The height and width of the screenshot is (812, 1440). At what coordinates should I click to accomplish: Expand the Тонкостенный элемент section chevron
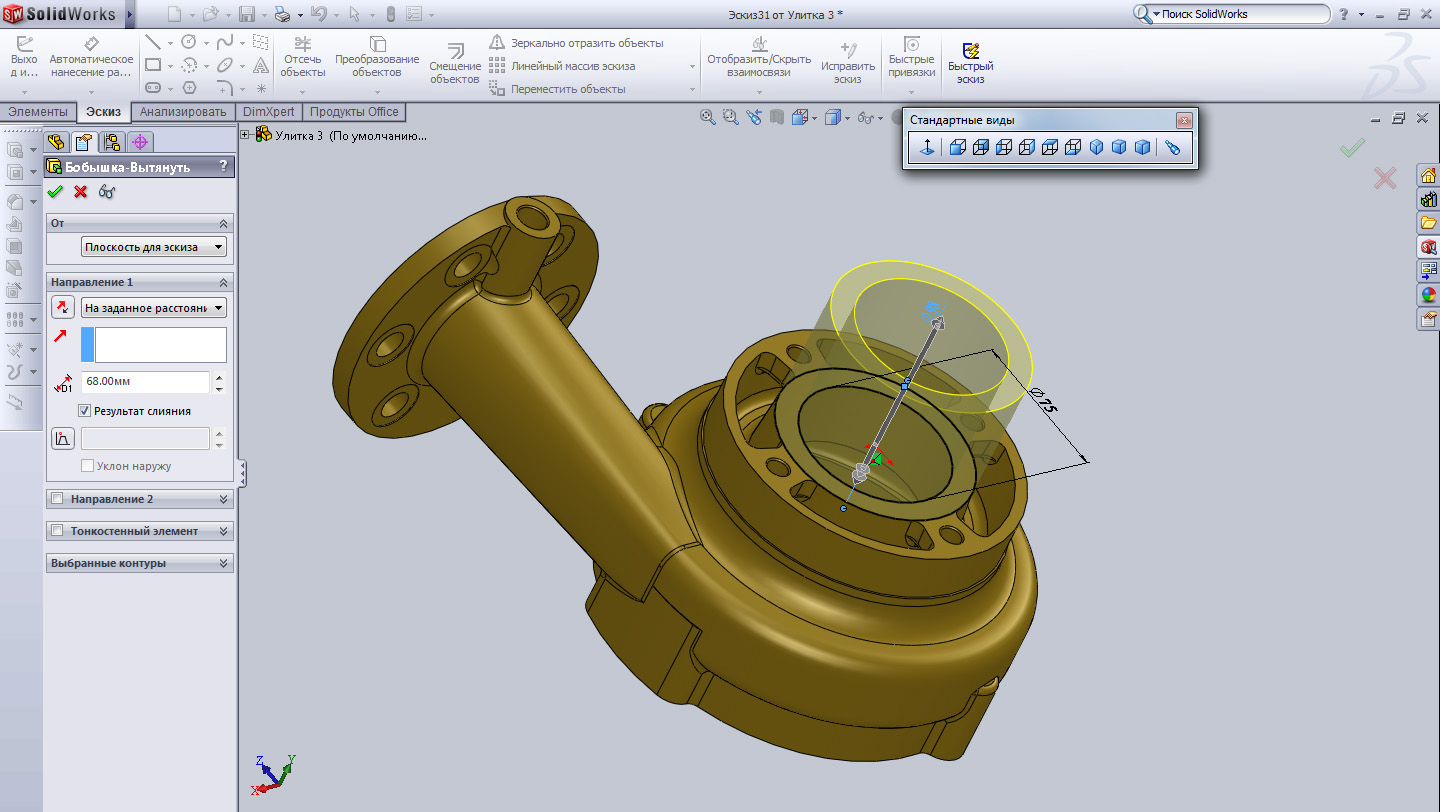coord(224,531)
